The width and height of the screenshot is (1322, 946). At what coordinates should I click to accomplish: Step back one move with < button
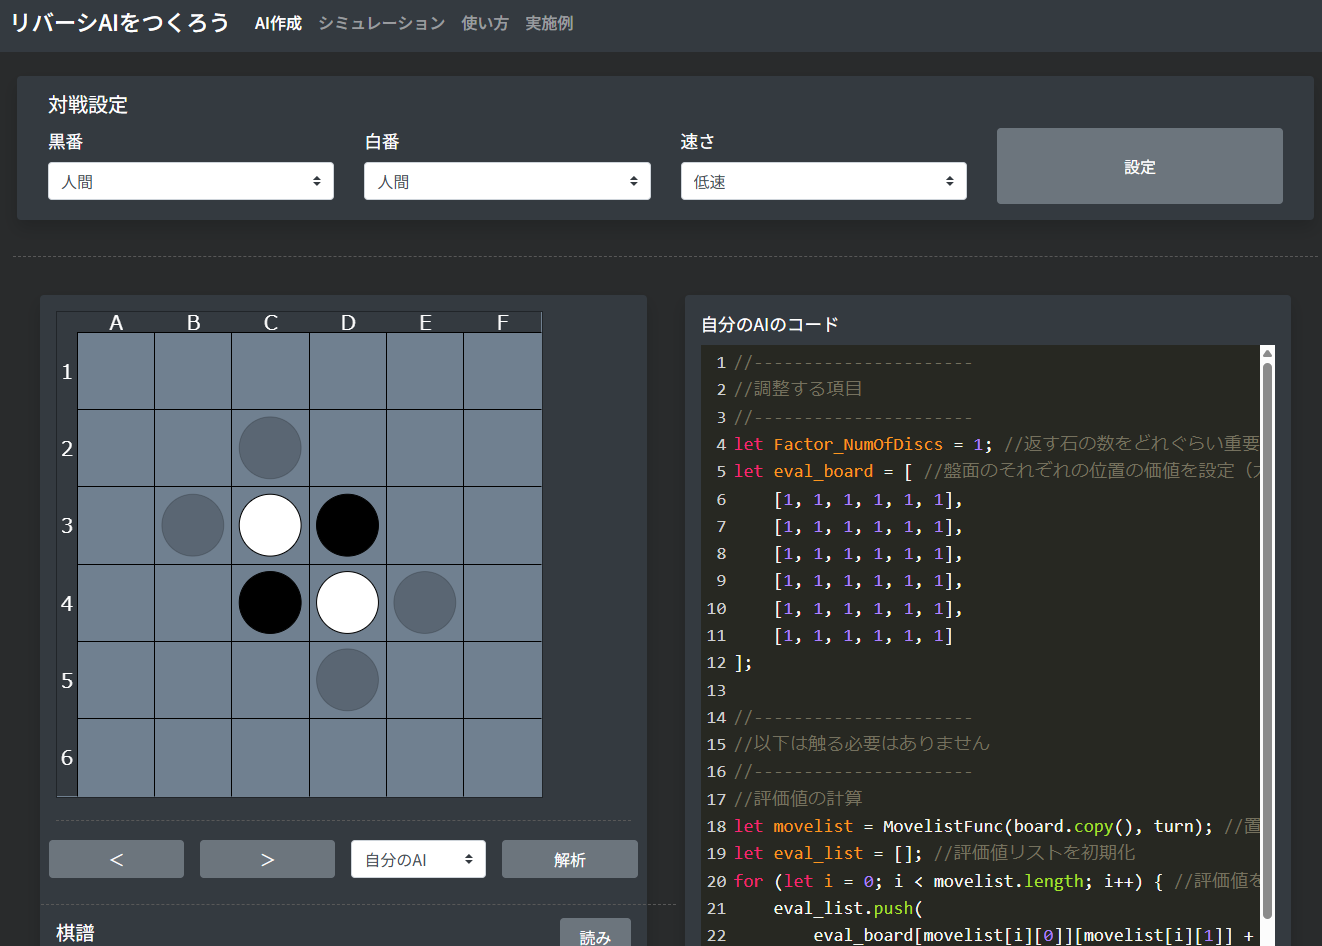pyautogui.click(x=116, y=859)
